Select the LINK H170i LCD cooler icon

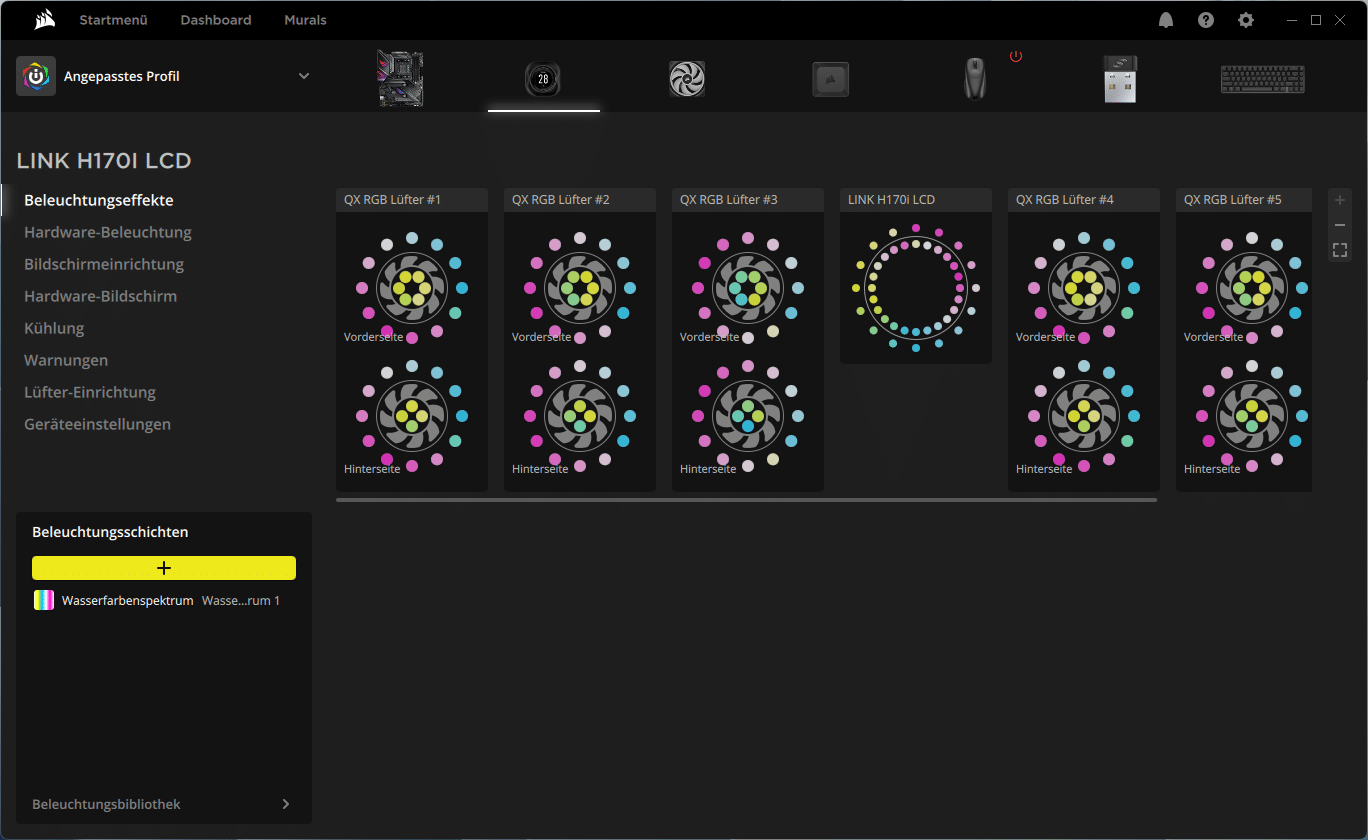tap(543, 79)
